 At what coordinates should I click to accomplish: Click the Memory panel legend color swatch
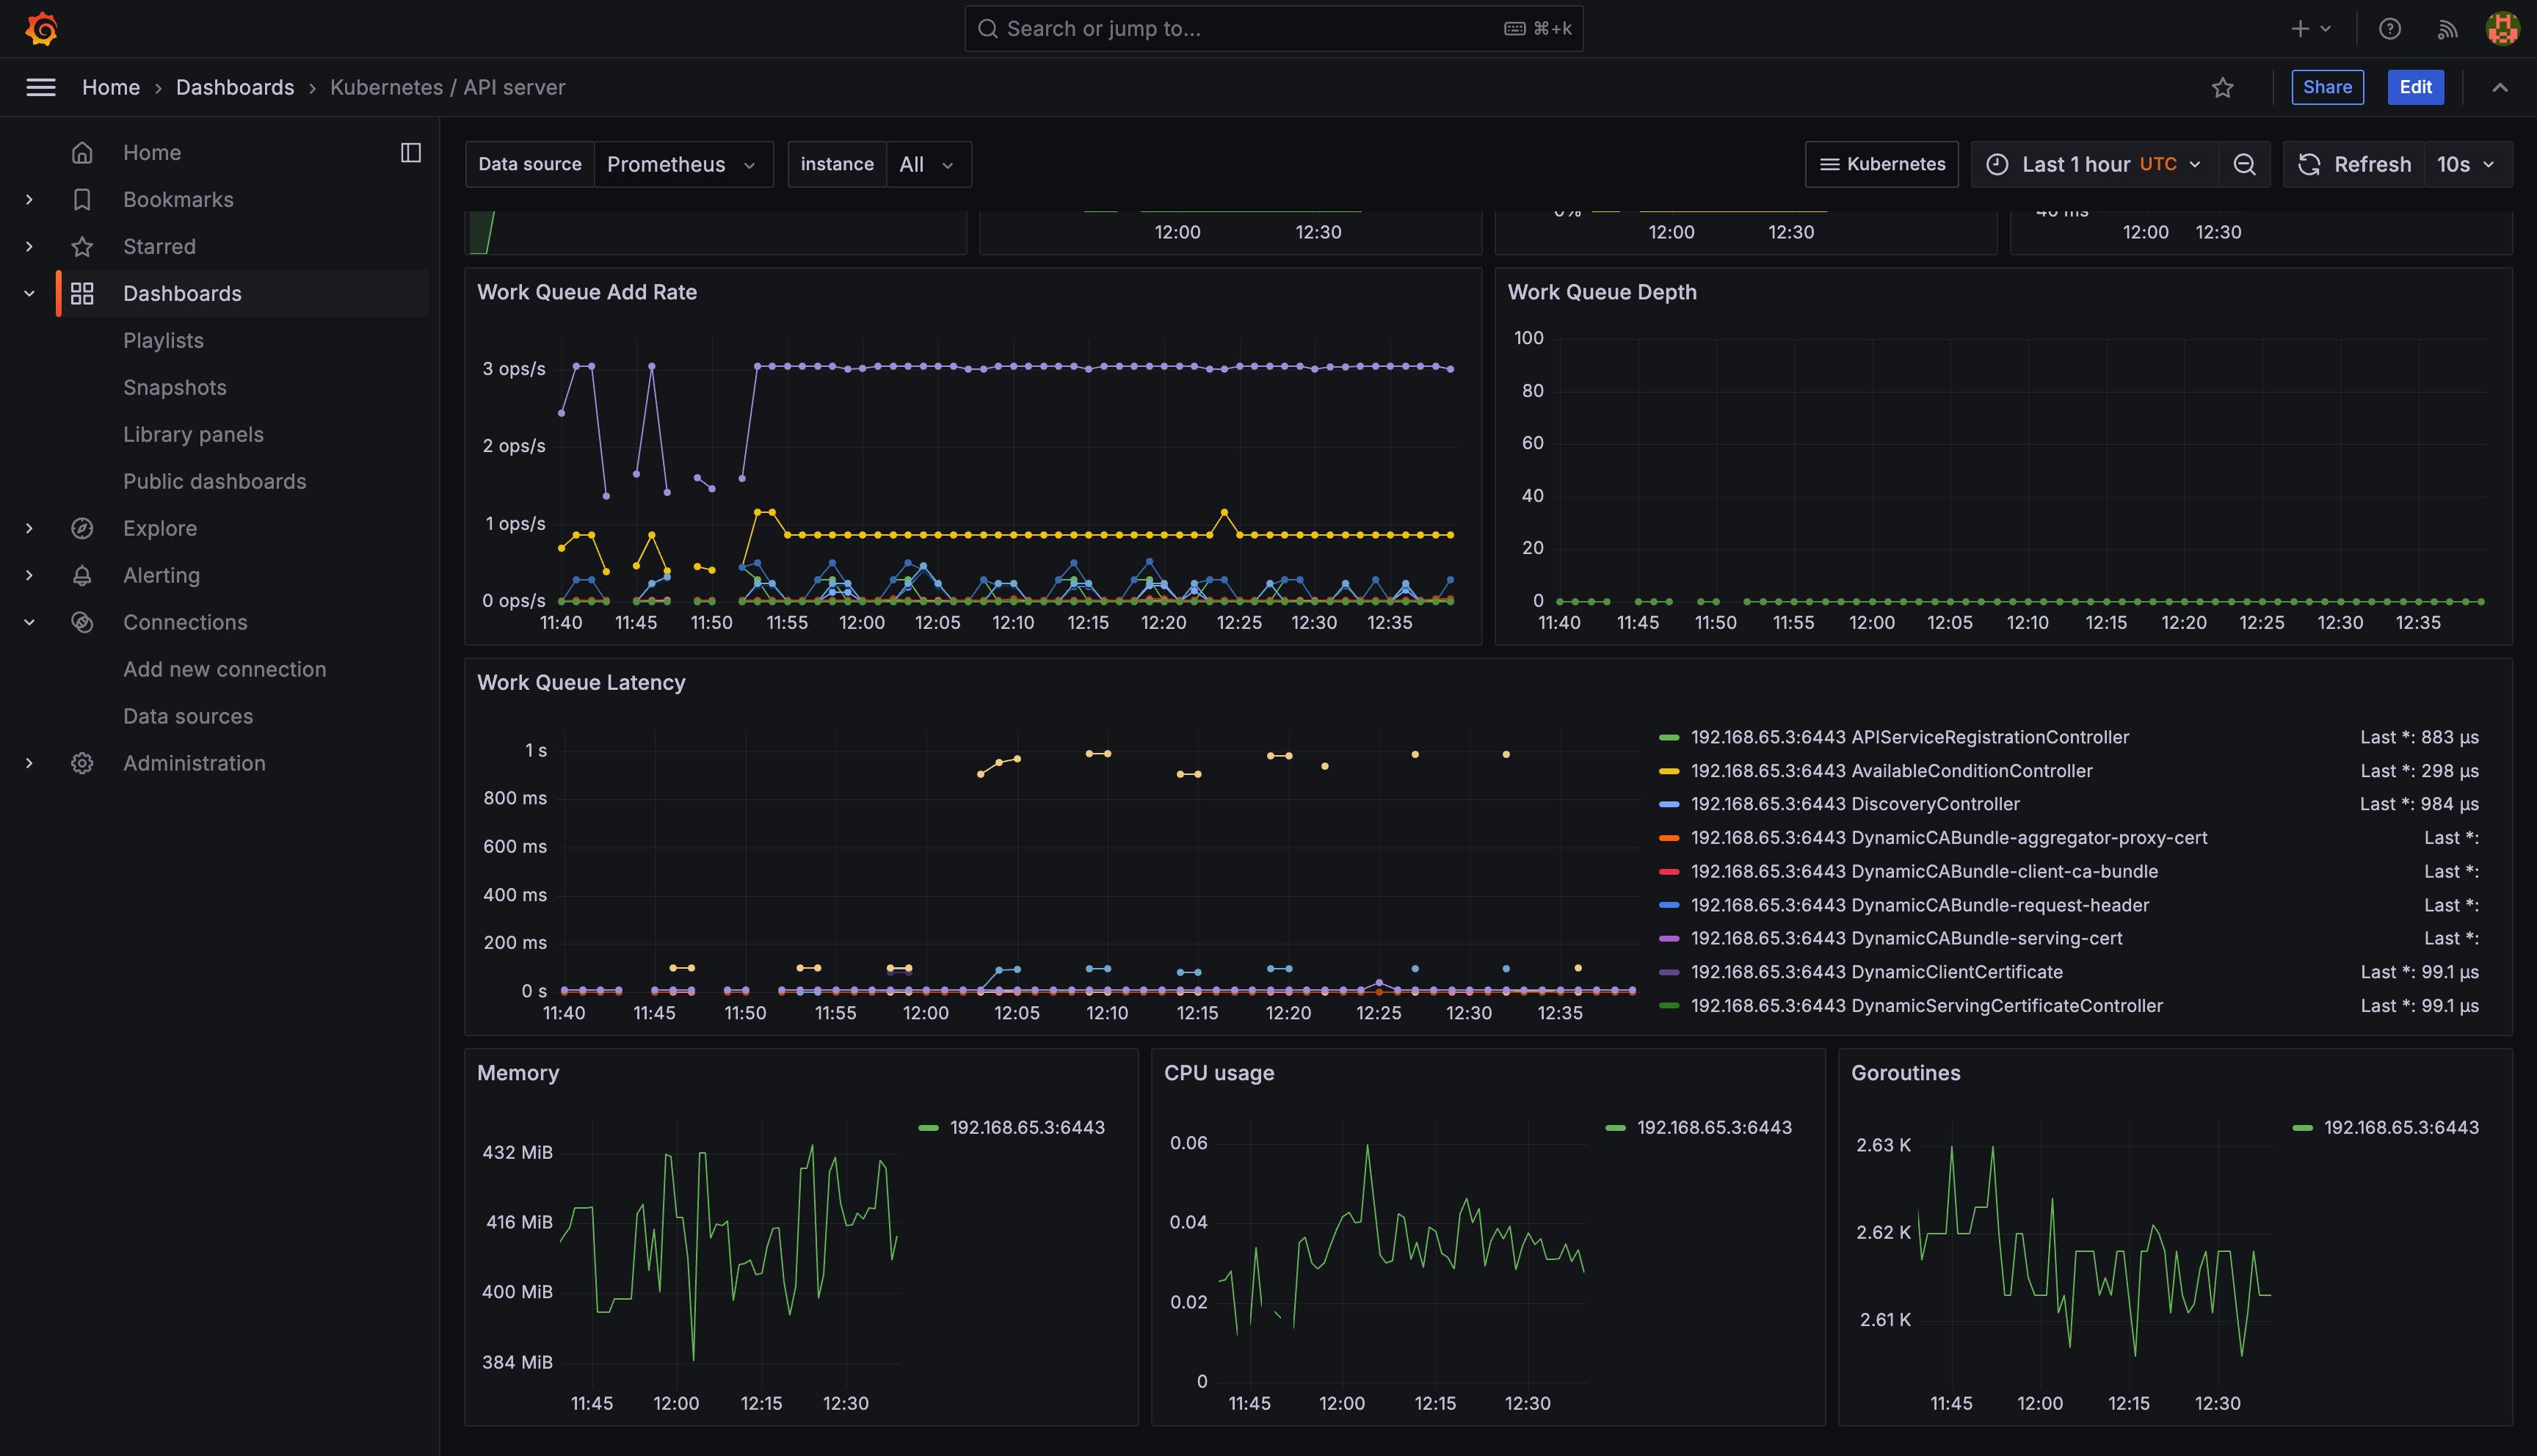click(x=928, y=1128)
